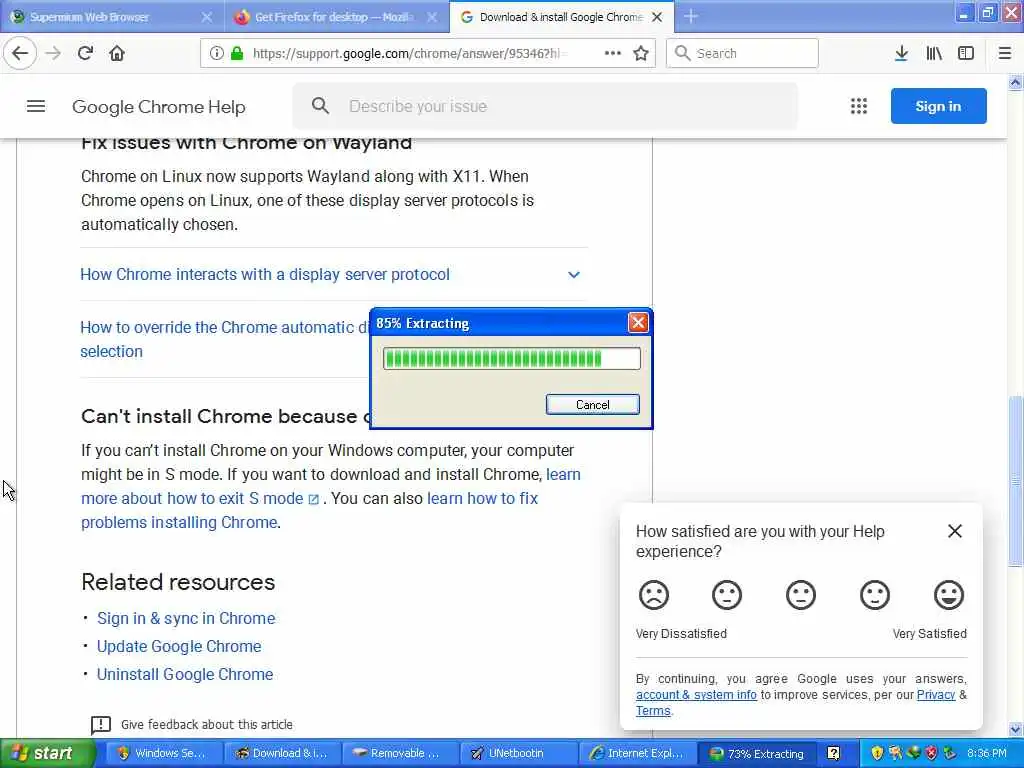Click the green padlock security icon
The width and height of the screenshot is (1024, 768).
coord(237,53)
